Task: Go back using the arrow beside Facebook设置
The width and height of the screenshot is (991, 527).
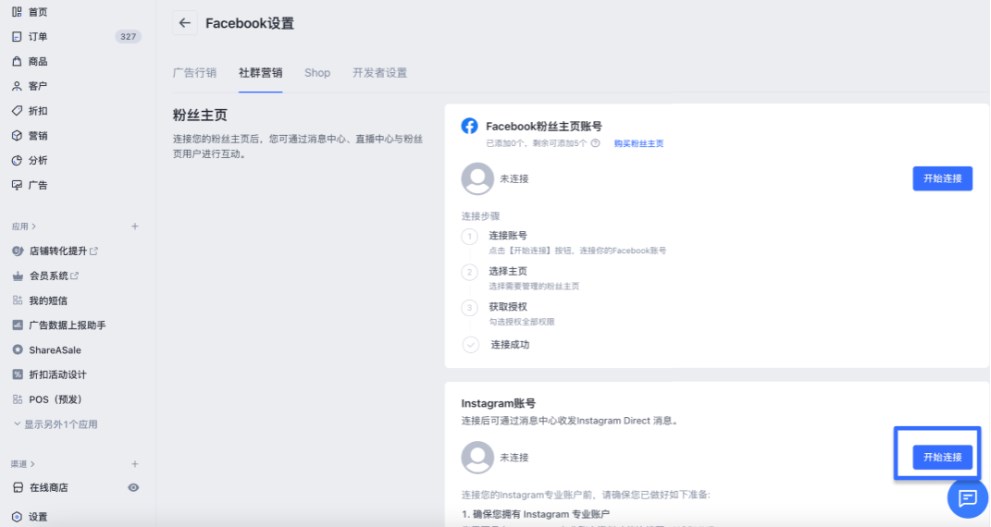Action: (185, 23)
